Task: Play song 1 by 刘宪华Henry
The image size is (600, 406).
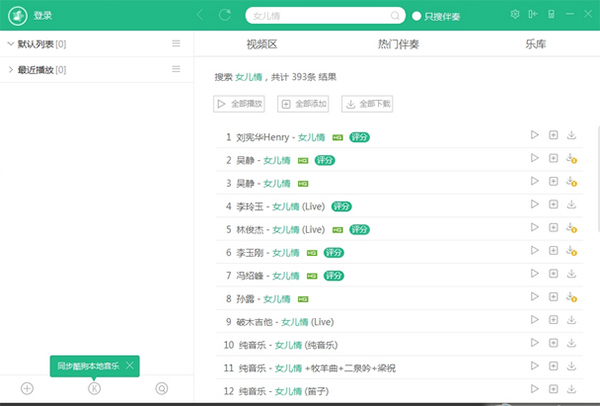Action: [x=535, y=135]
